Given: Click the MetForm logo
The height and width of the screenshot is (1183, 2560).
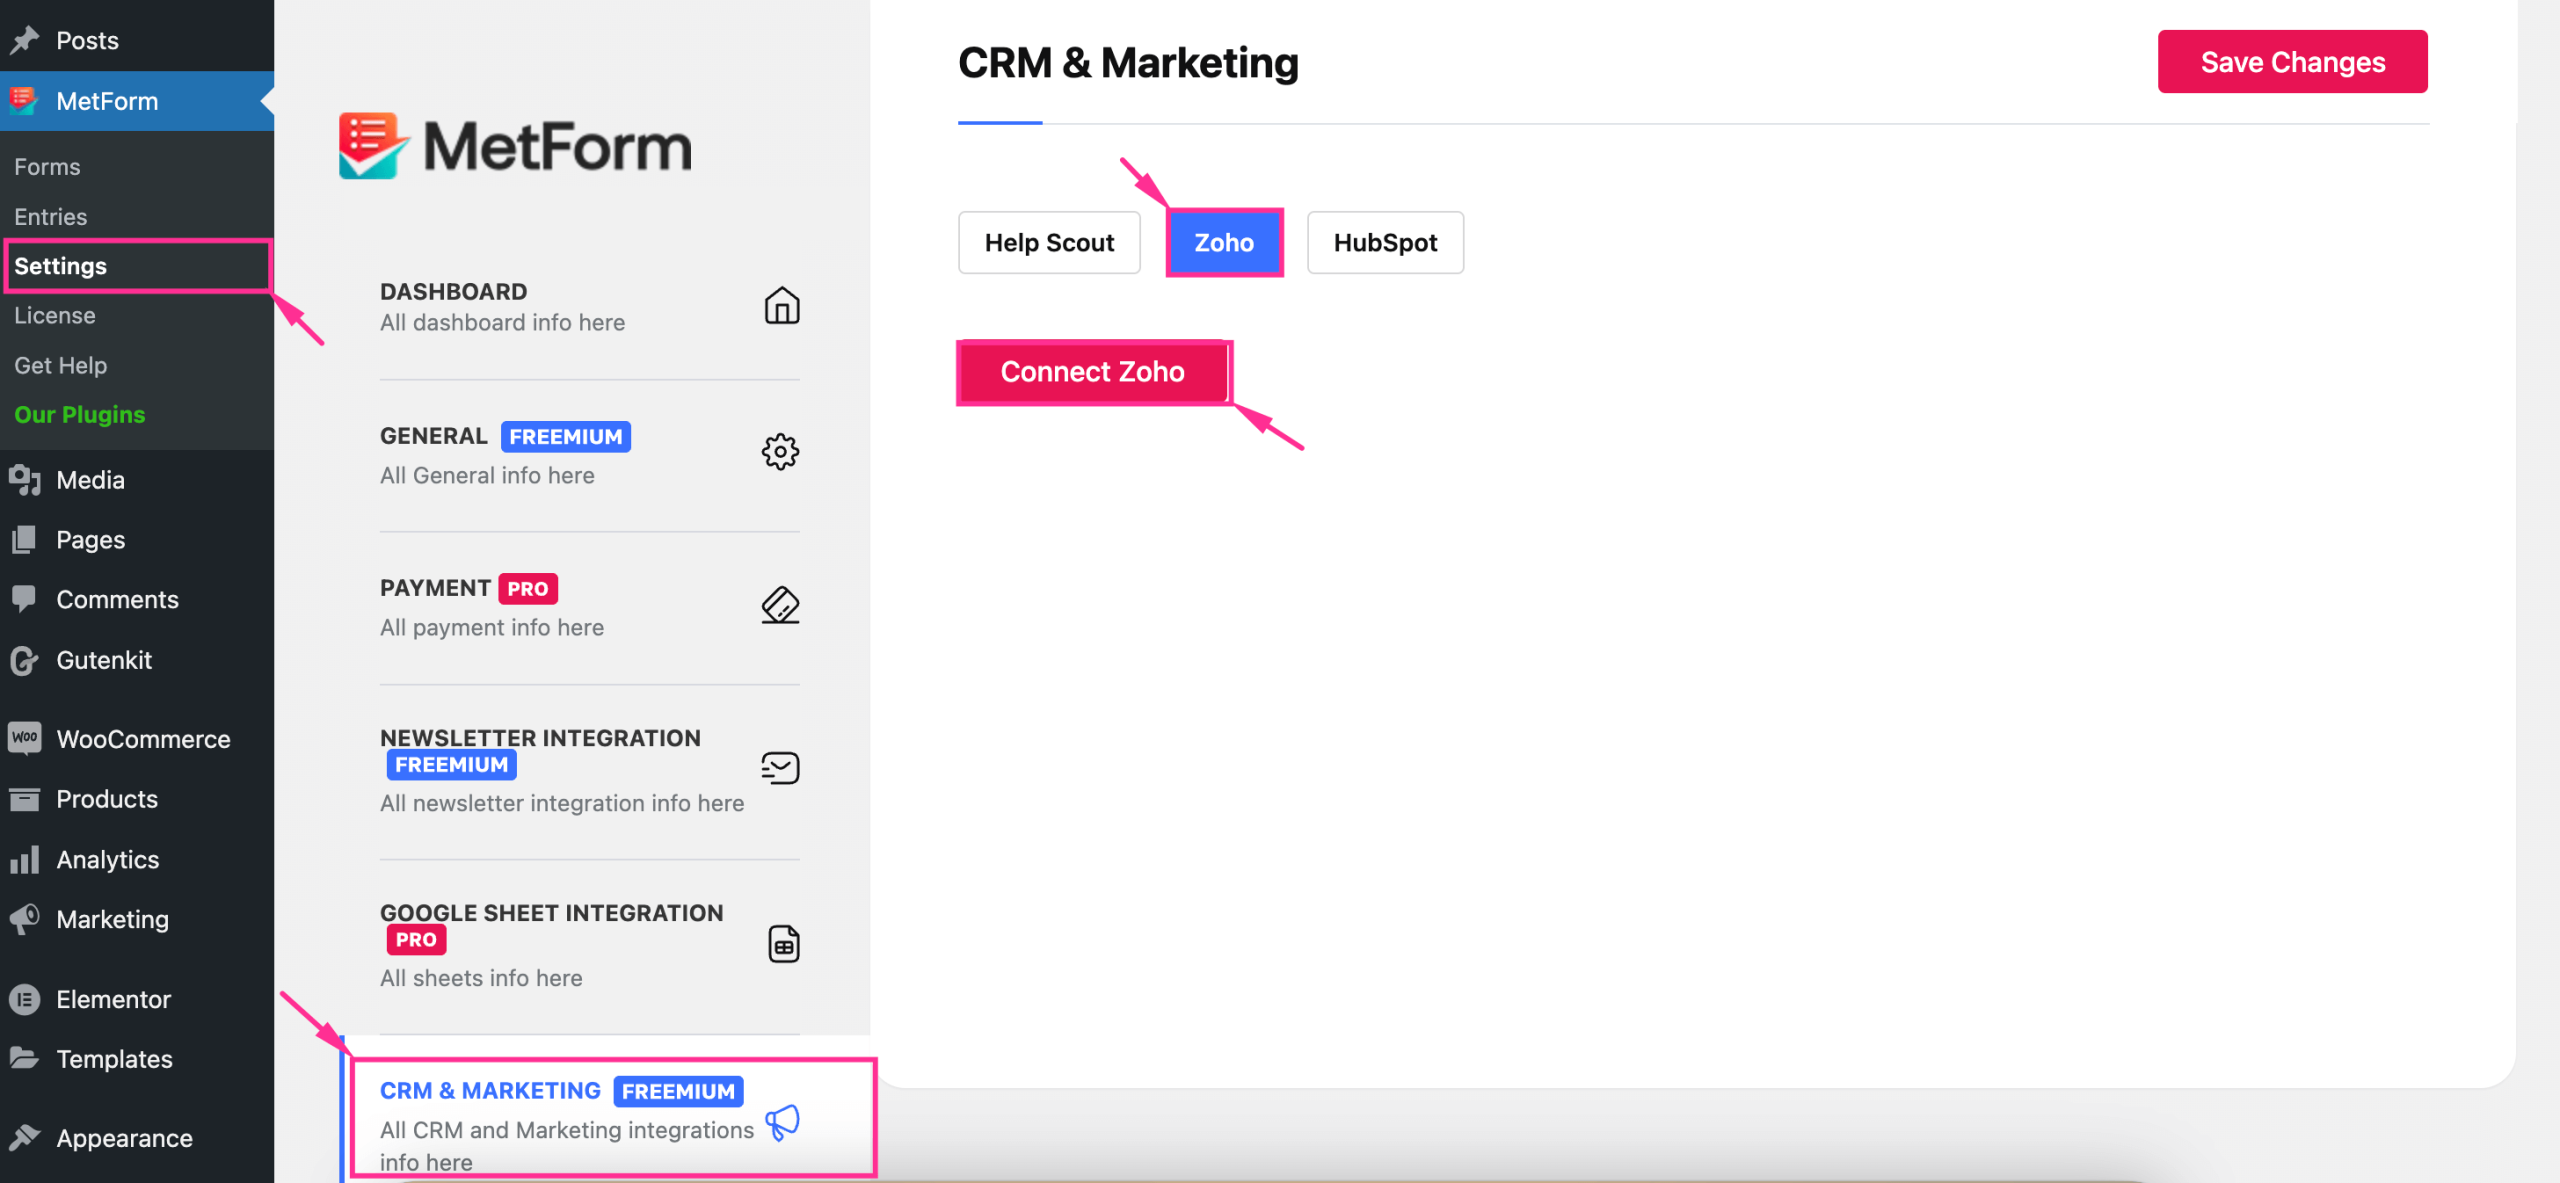Looking at the screenshot, I should tap(515, 146).
